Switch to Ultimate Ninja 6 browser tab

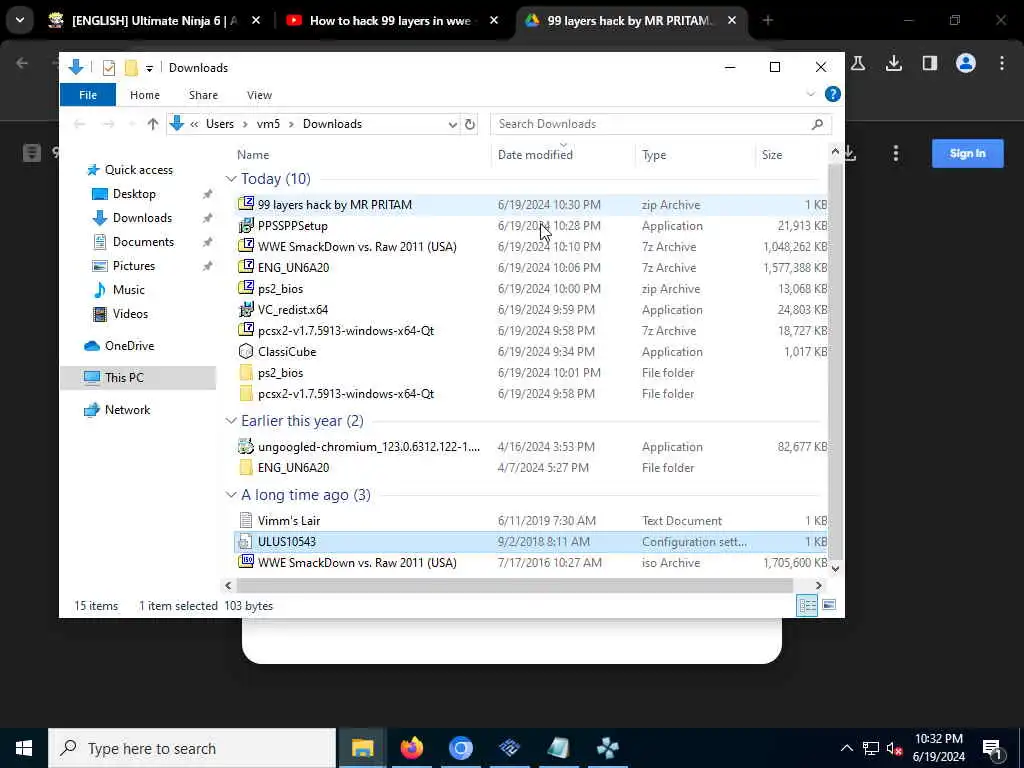point(155,20)
